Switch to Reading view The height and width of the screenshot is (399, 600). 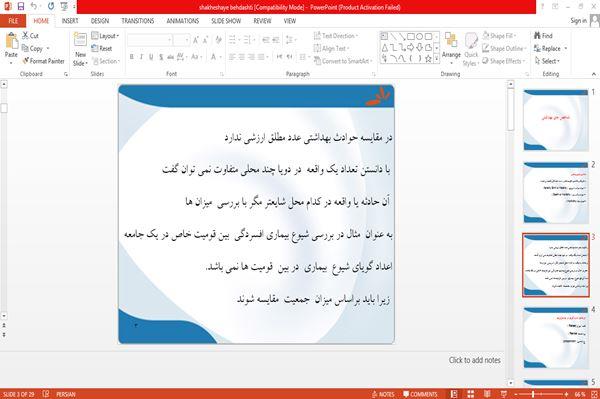(487, 394)
